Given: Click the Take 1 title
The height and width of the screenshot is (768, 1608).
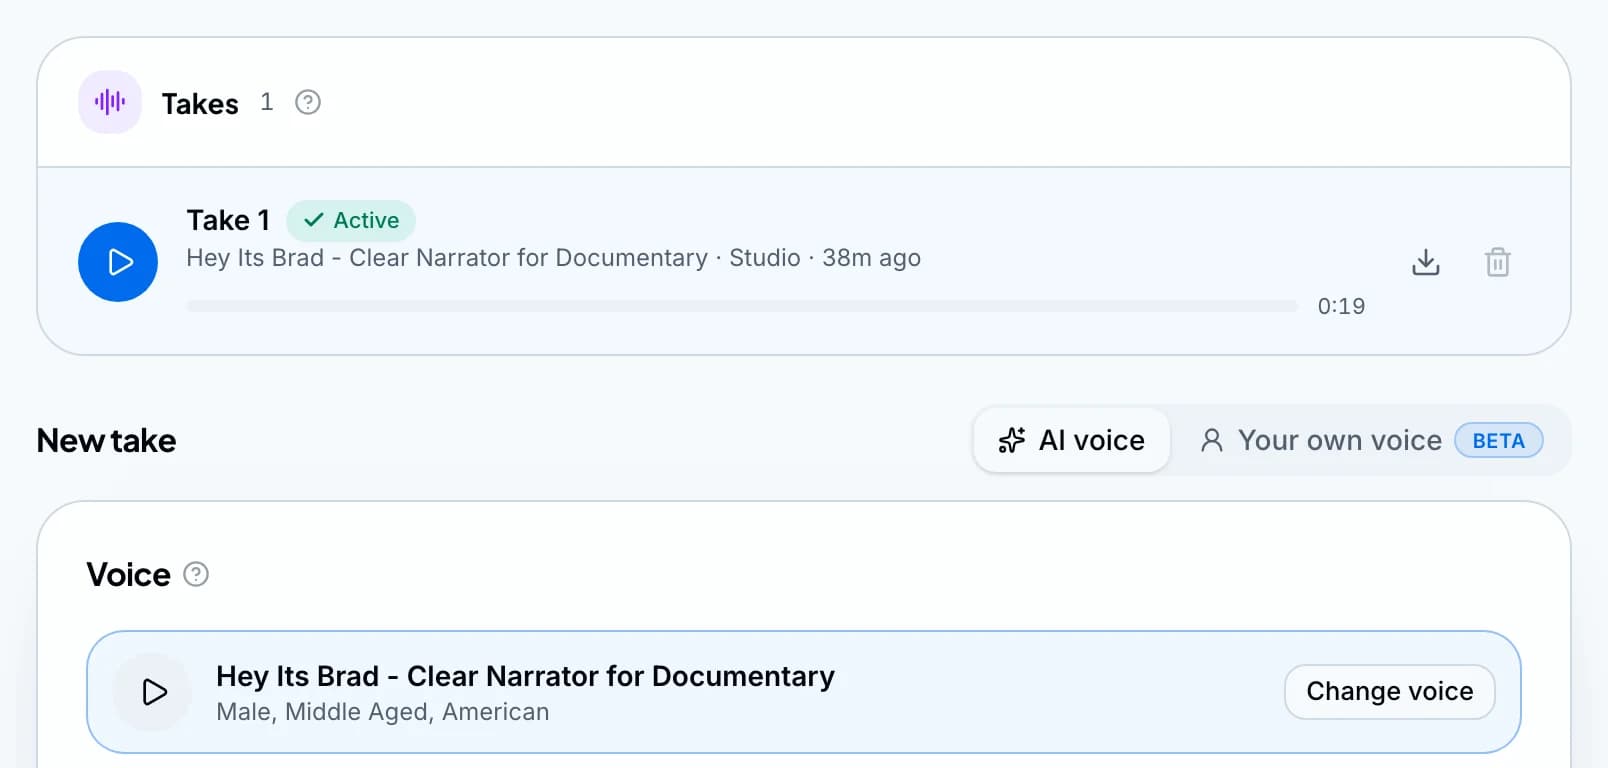Looking at the screenshot, I should point(228,220).
